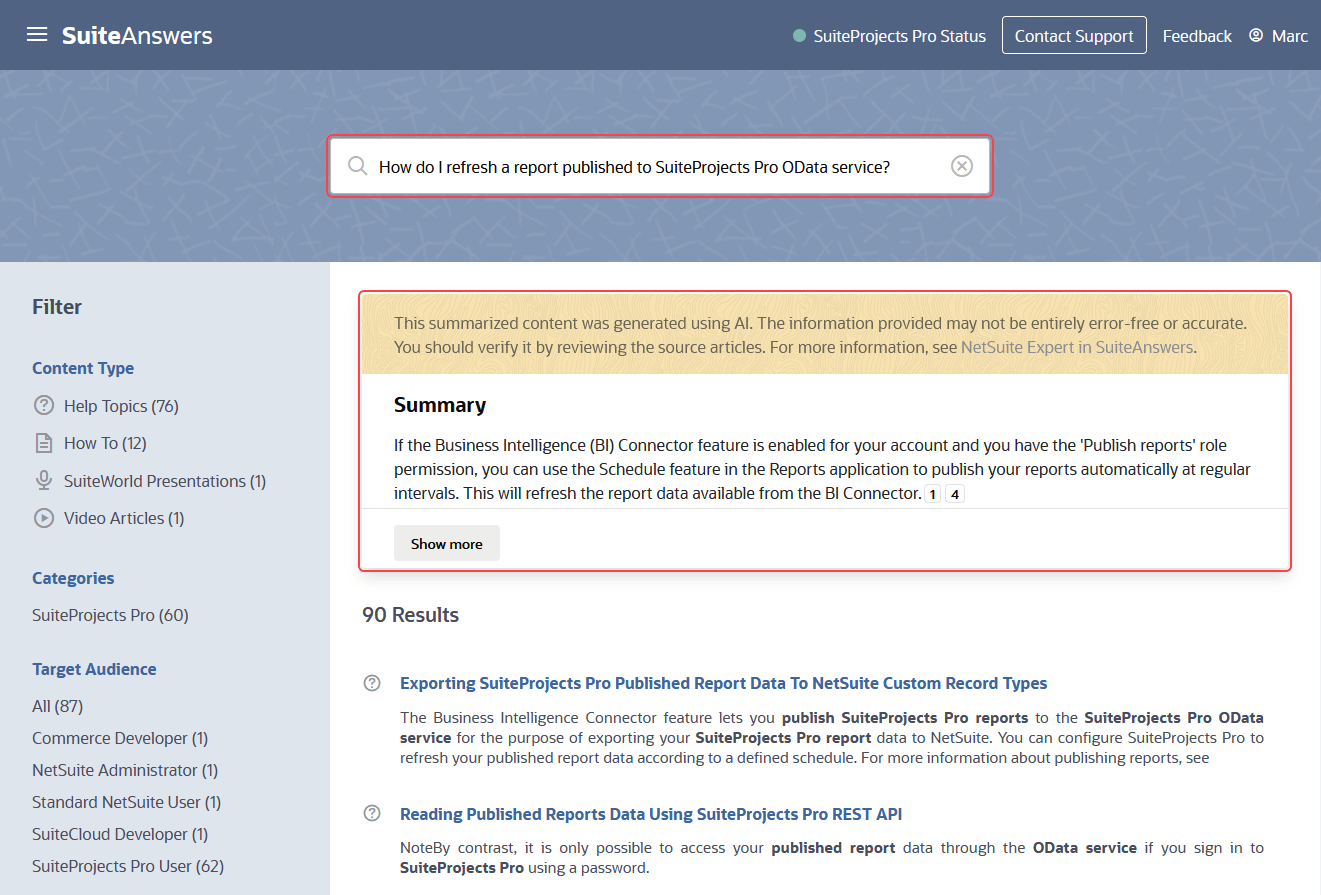Open the Feedback link
Image resolution: width=1321 pixels, height=895 pixels.
(1197, 36)
